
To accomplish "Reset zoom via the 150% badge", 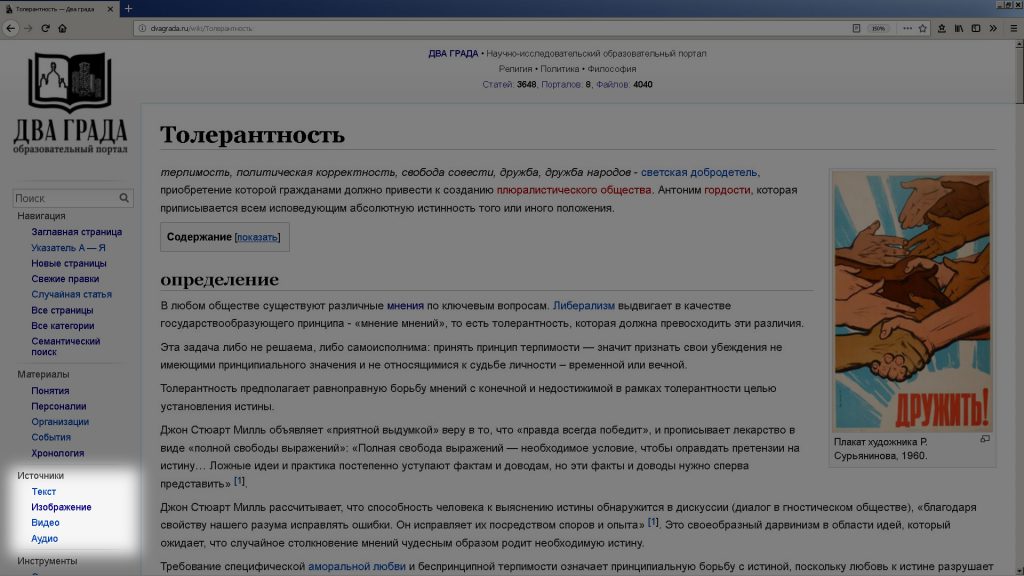I will [878, 28].
